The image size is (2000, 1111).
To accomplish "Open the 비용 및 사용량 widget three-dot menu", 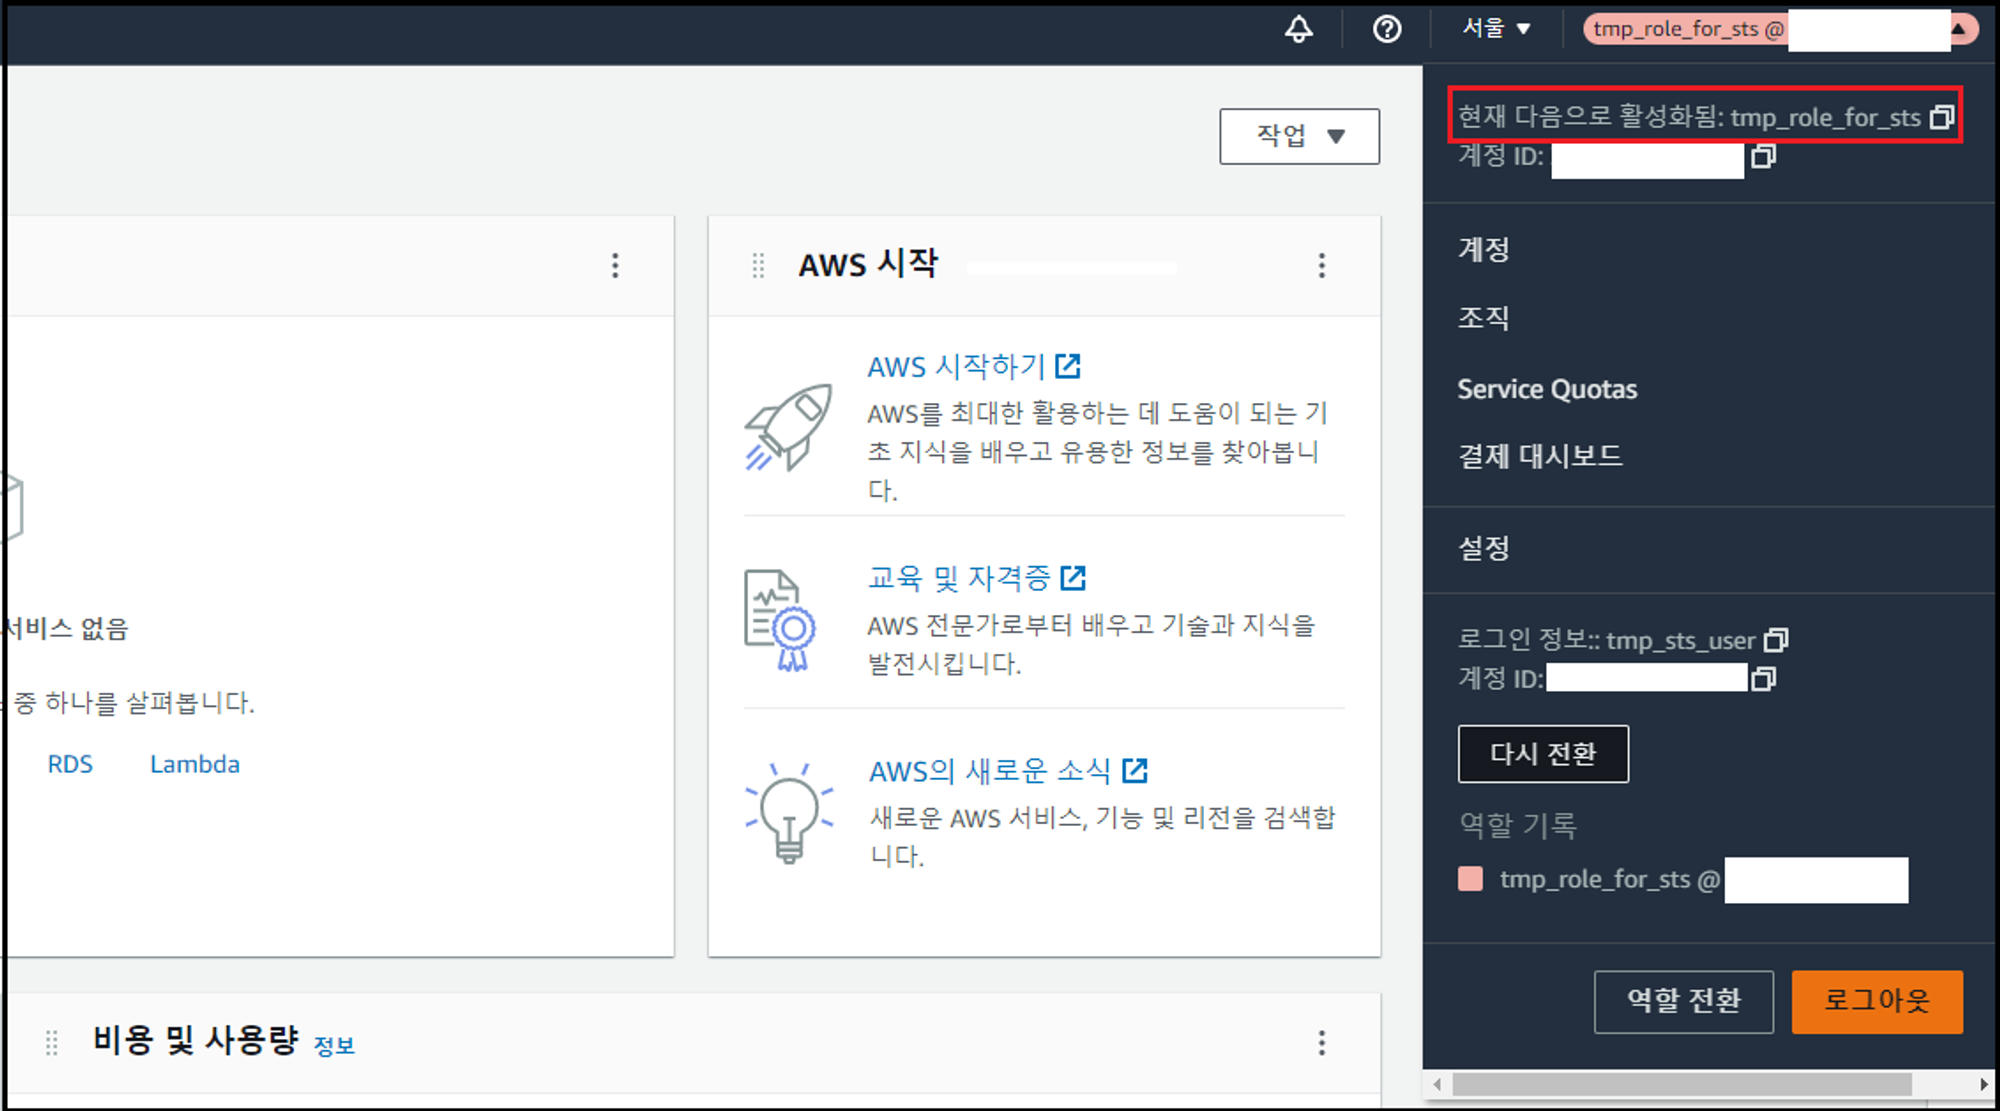I will (1321, 1043).
